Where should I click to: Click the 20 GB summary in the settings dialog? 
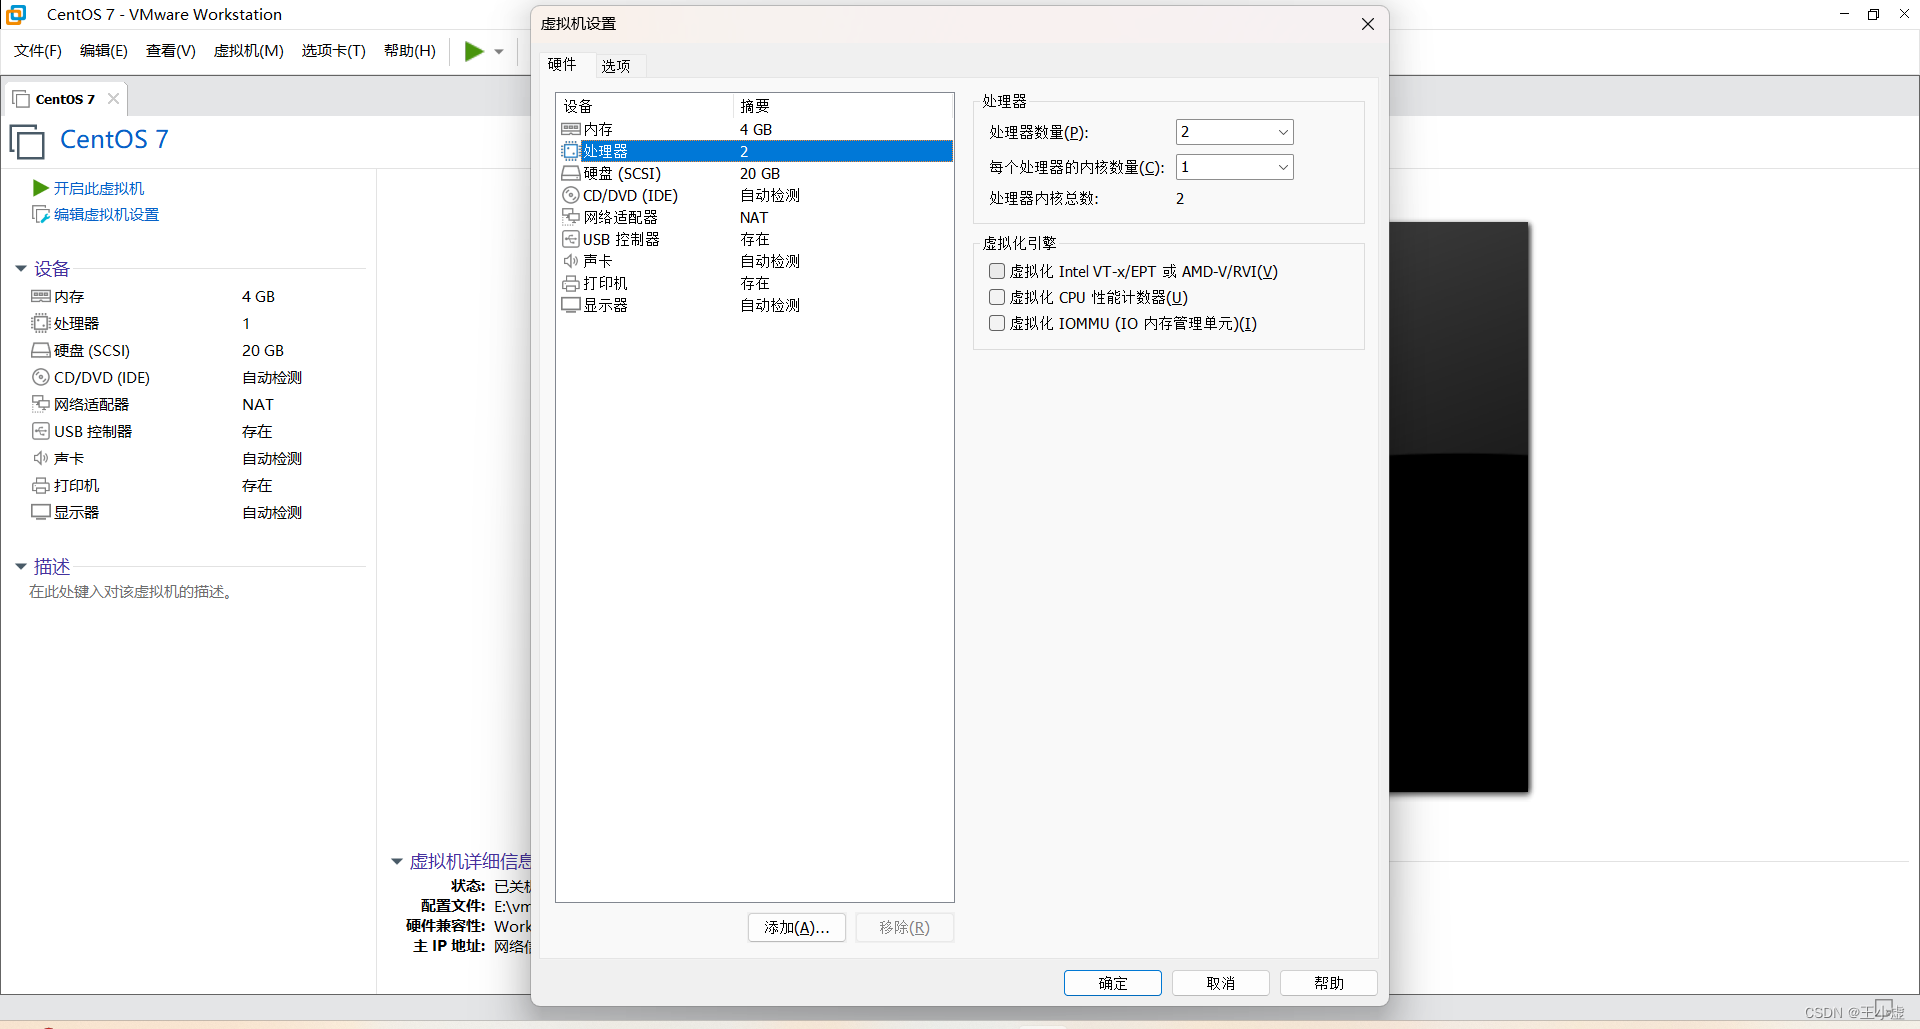pyautogui.click(x=760, y=173)
